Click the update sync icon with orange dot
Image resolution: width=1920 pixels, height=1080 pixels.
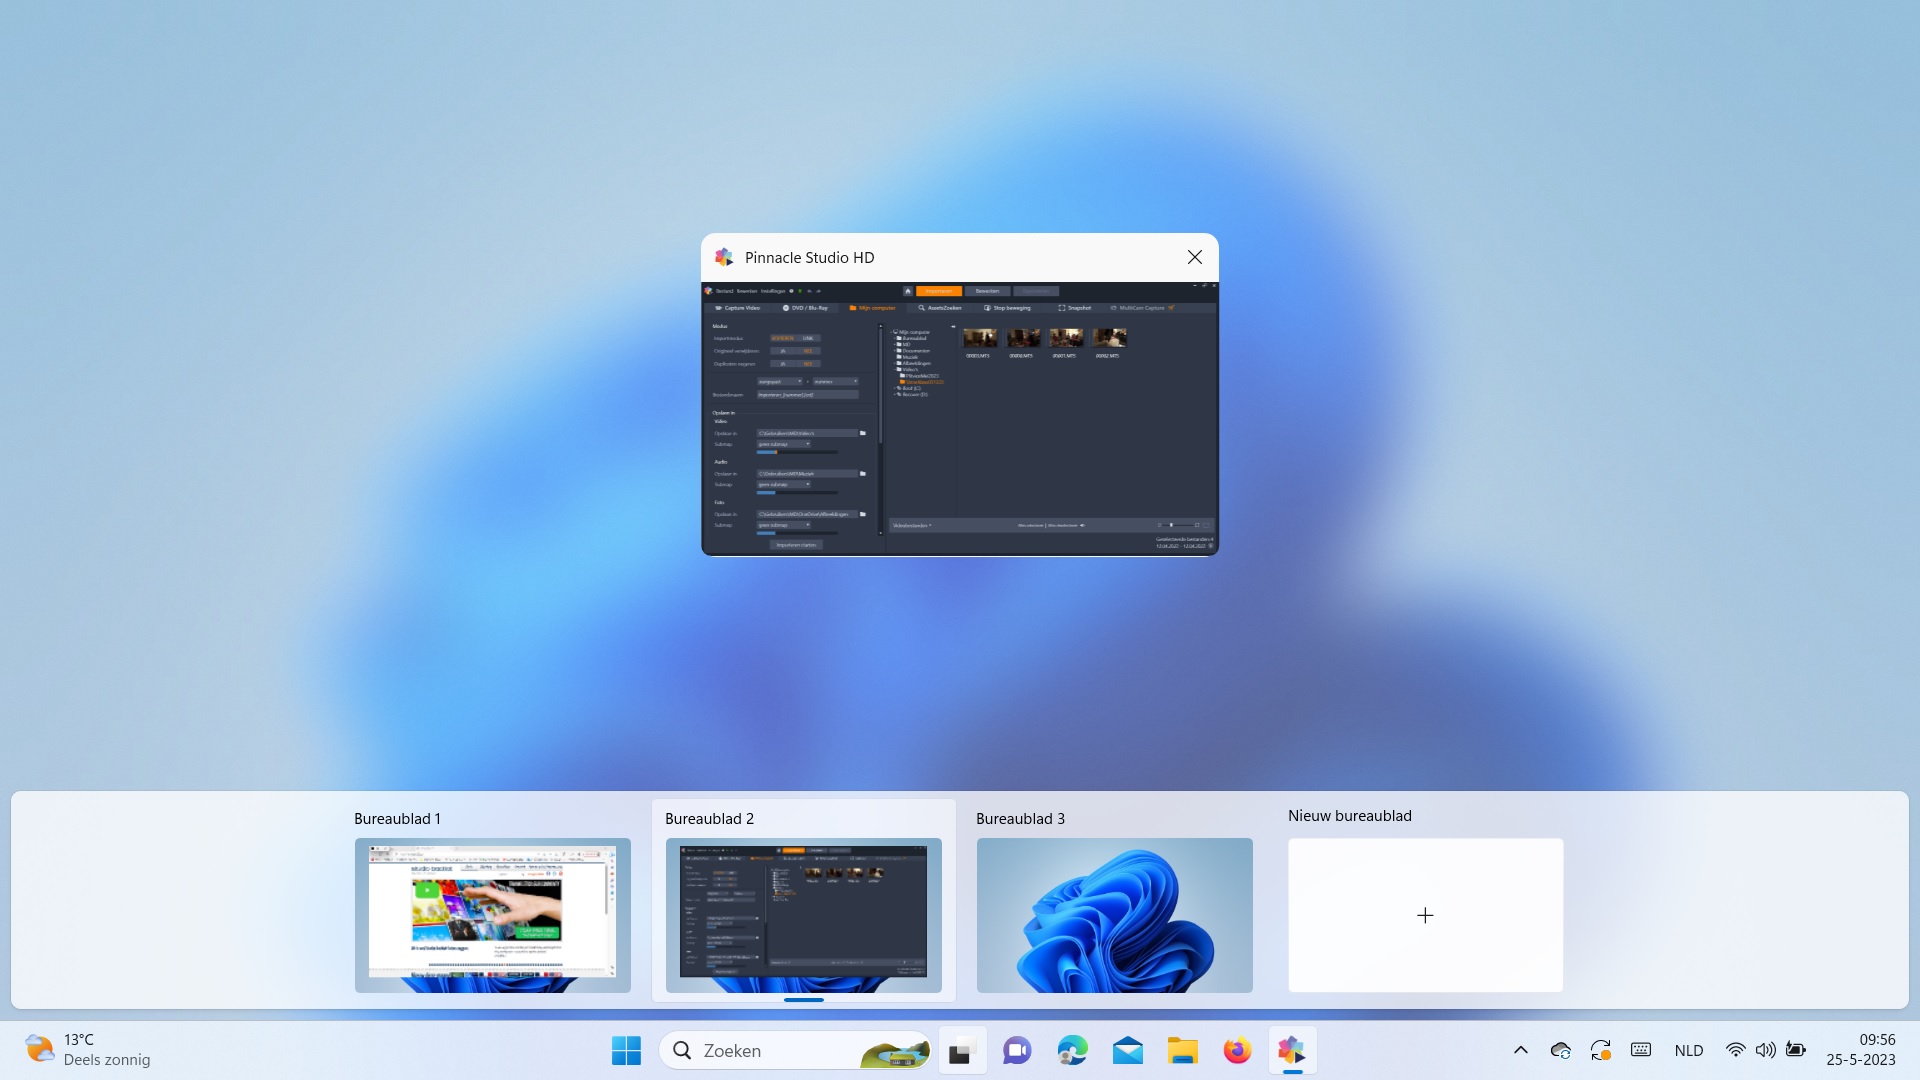[1600, 1050]
